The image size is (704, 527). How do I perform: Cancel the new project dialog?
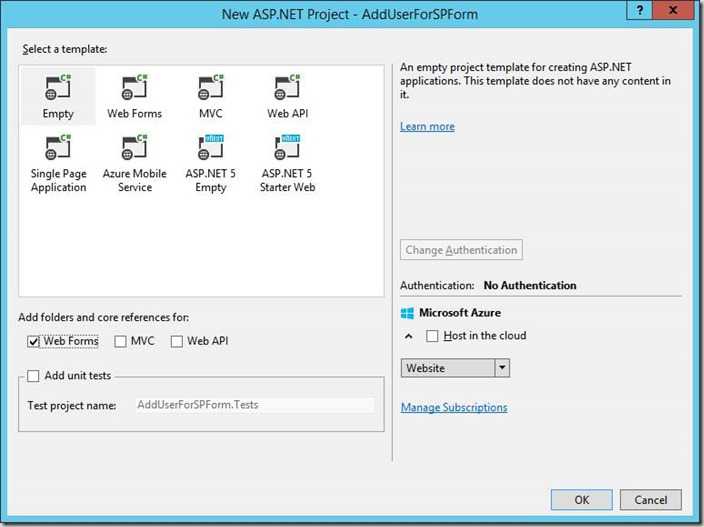point(651,500)
